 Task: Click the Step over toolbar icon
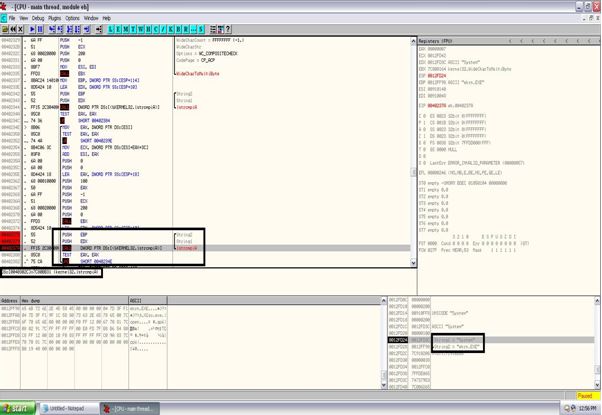click(60, 29)
